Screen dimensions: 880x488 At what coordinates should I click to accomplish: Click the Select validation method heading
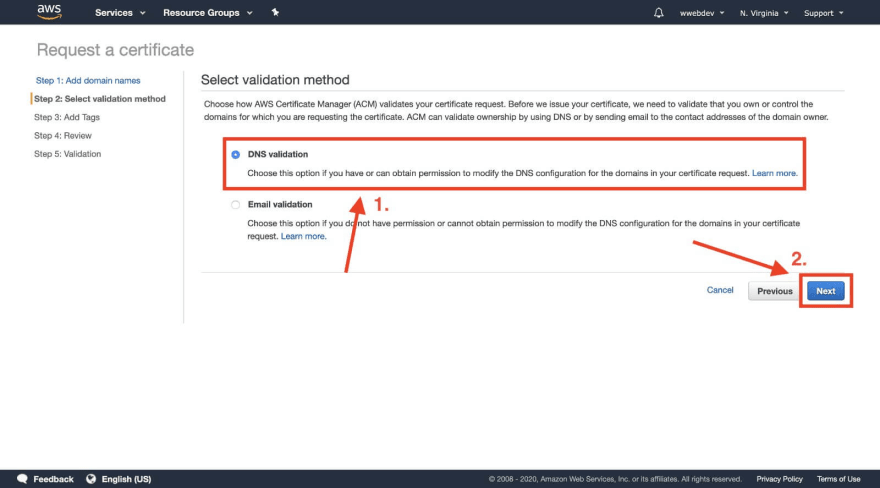[275, 80]
